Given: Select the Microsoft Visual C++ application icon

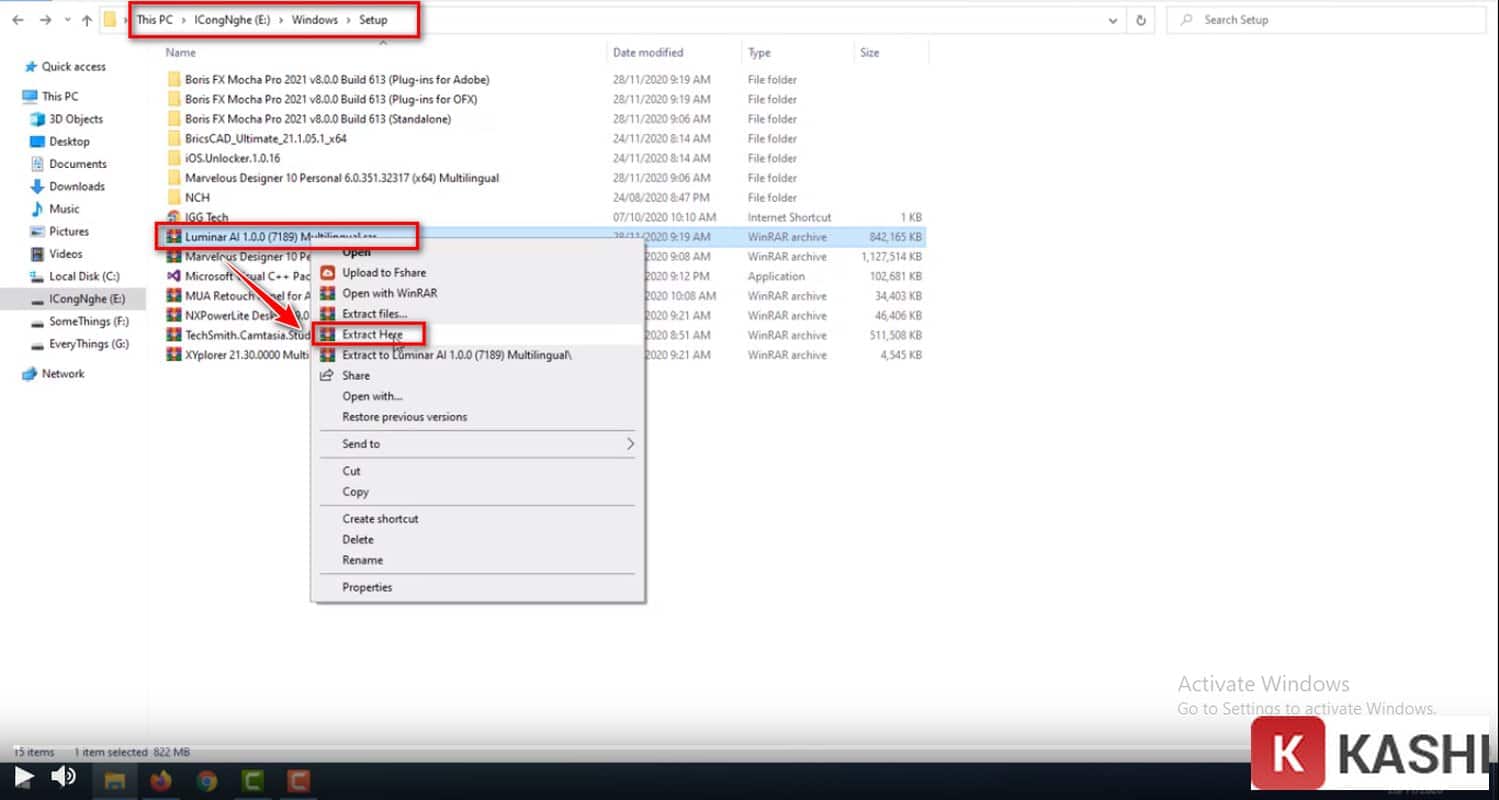Looking at the screenshot, I should coord(174,276).
